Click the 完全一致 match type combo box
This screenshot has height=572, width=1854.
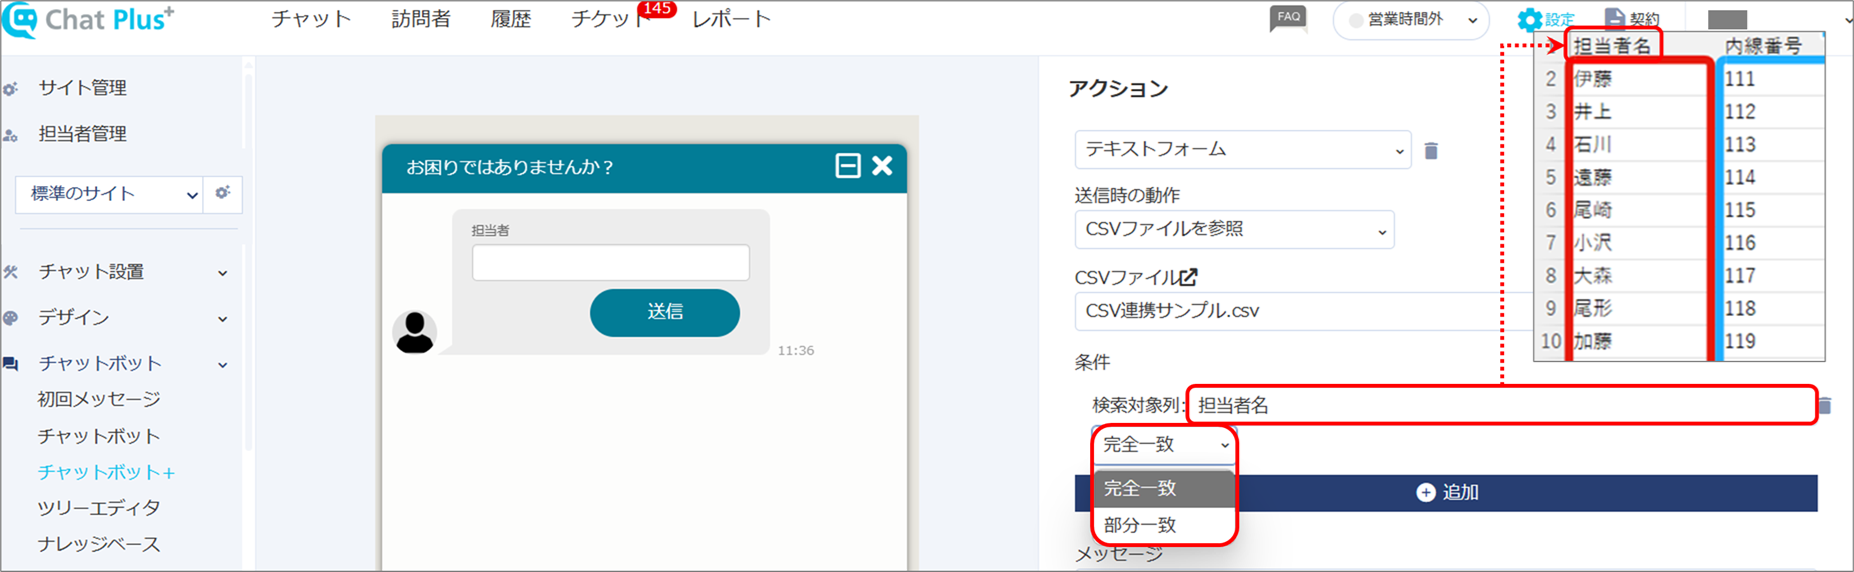point(1165,445)
